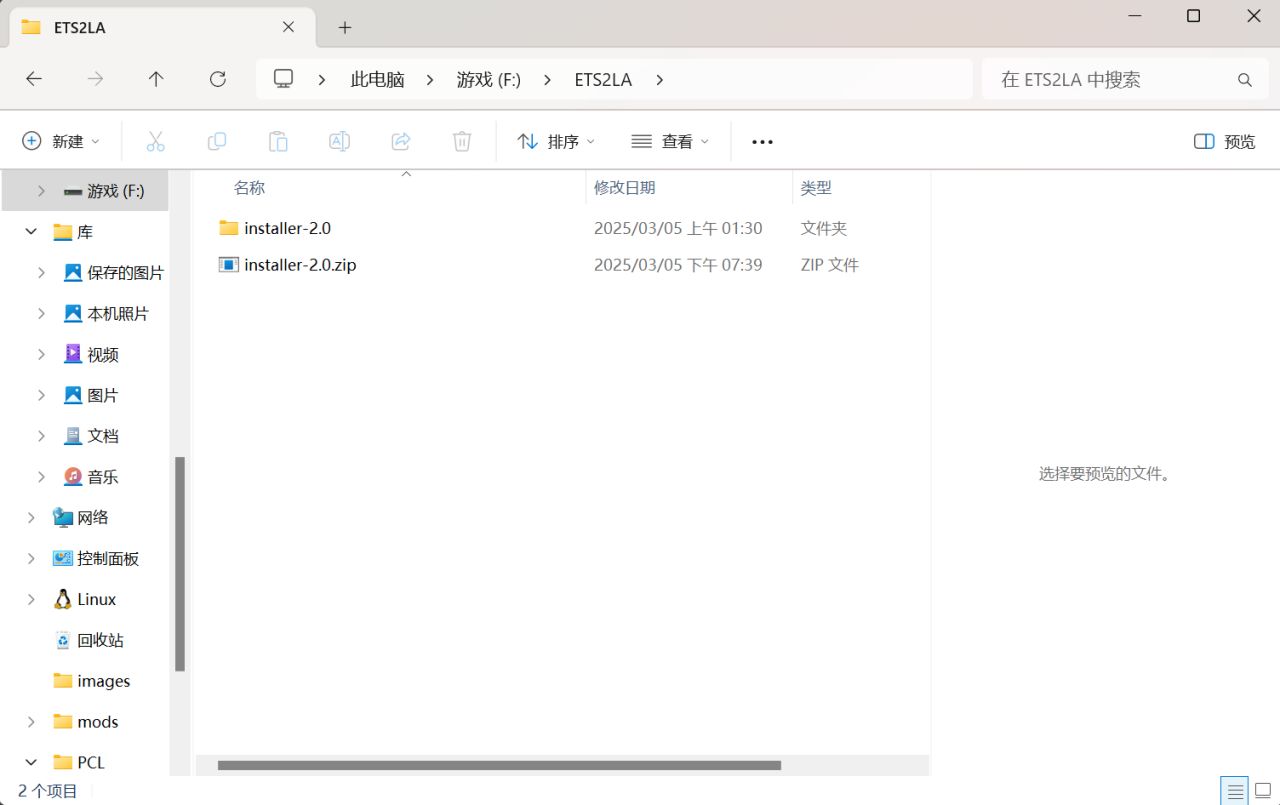Click the share icon in toolbar
This screenshot has height=805, width=1280.
pos(401,142)
